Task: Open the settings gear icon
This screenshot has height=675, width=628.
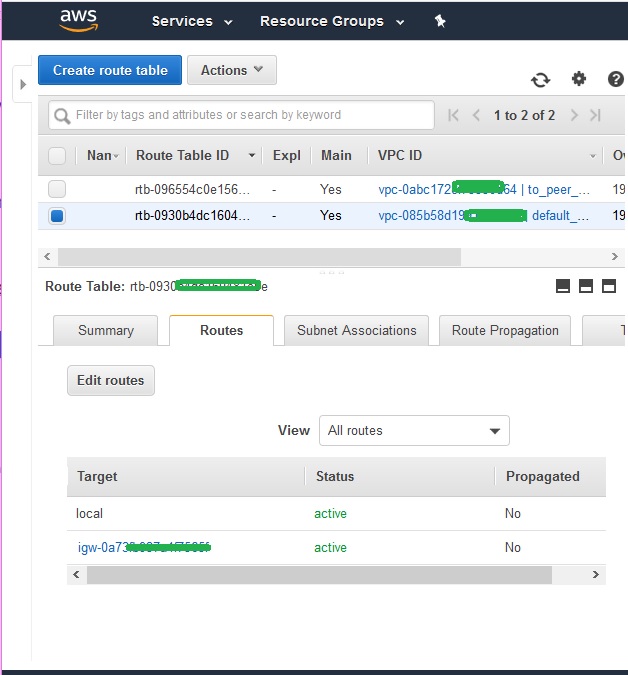Action: click(x=579, y=79)
